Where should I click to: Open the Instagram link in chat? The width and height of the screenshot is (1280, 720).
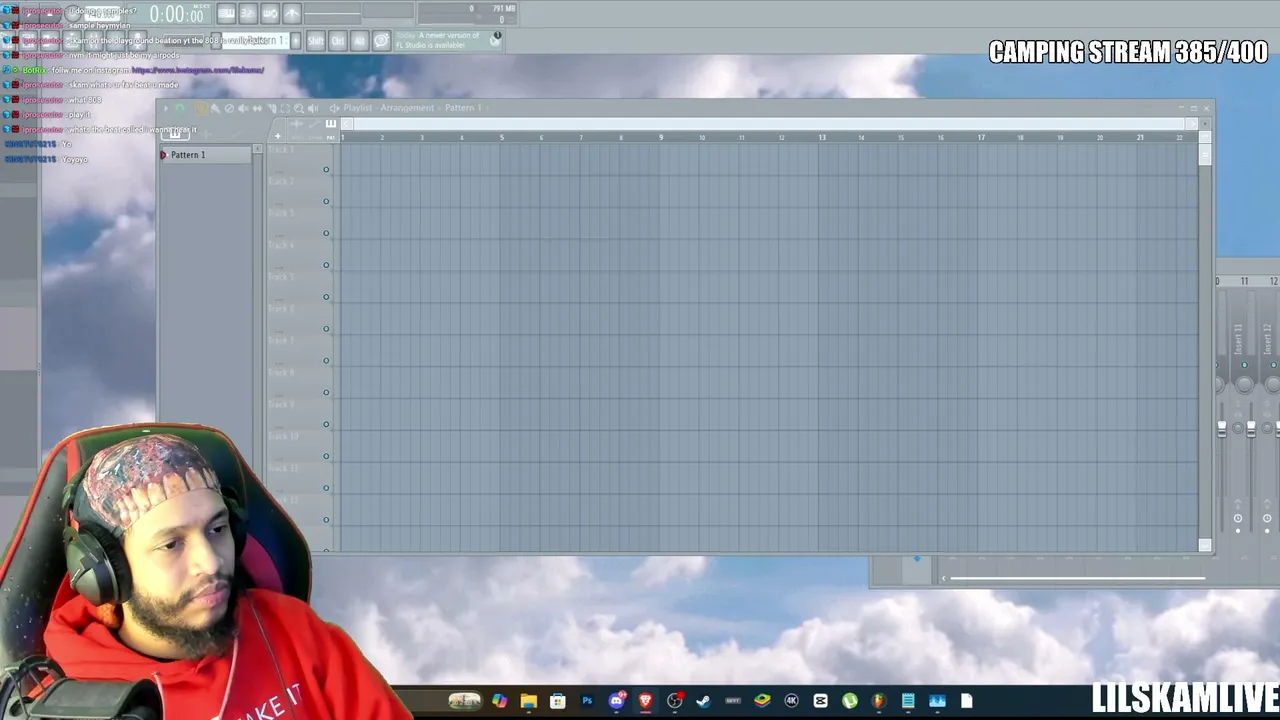(x=198, y=70)
